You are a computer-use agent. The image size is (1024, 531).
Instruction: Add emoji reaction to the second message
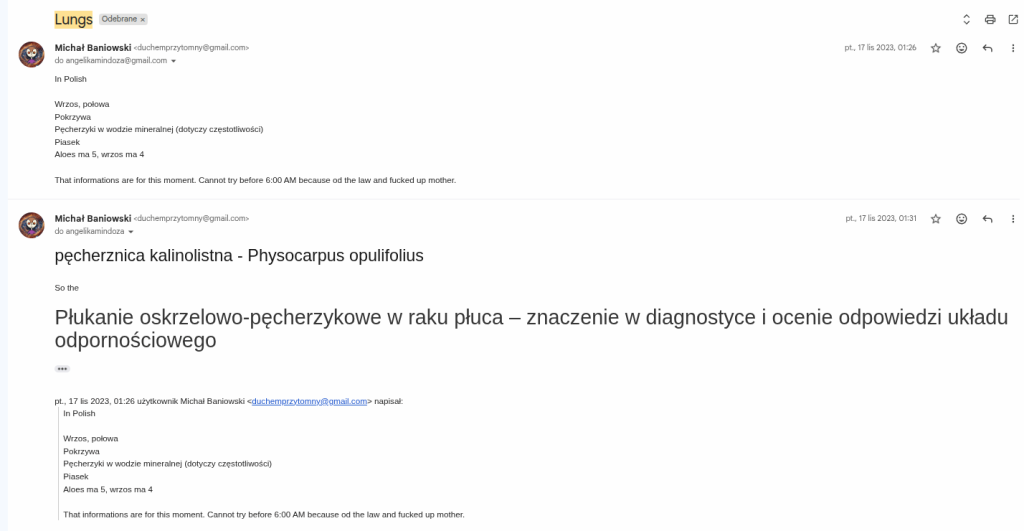click(x=962, y=218)
